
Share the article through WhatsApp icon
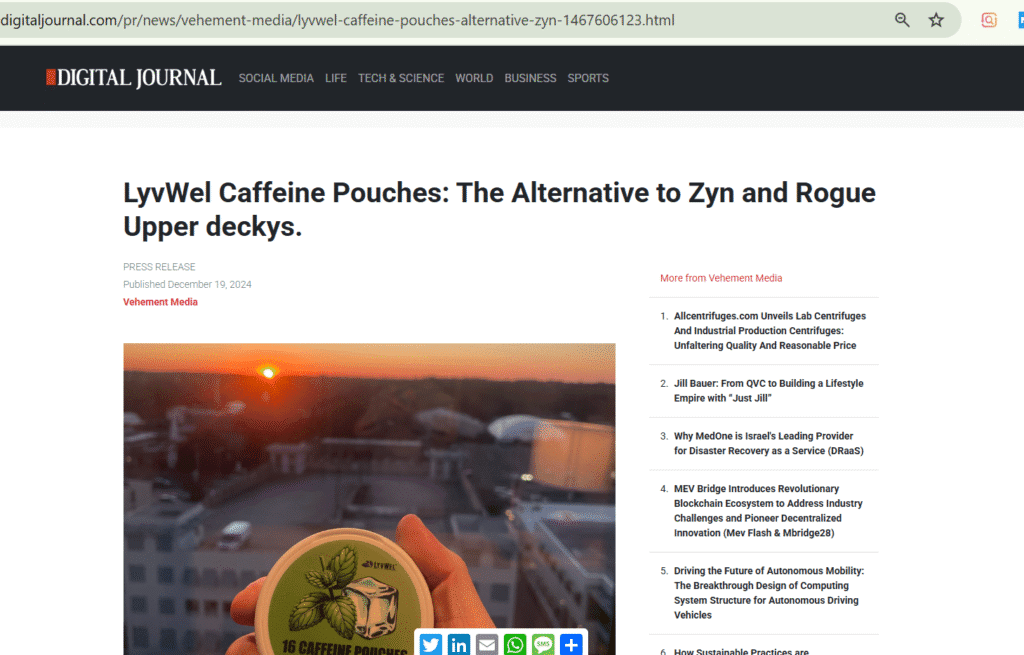pyautogui.click(x=515, y=645)
